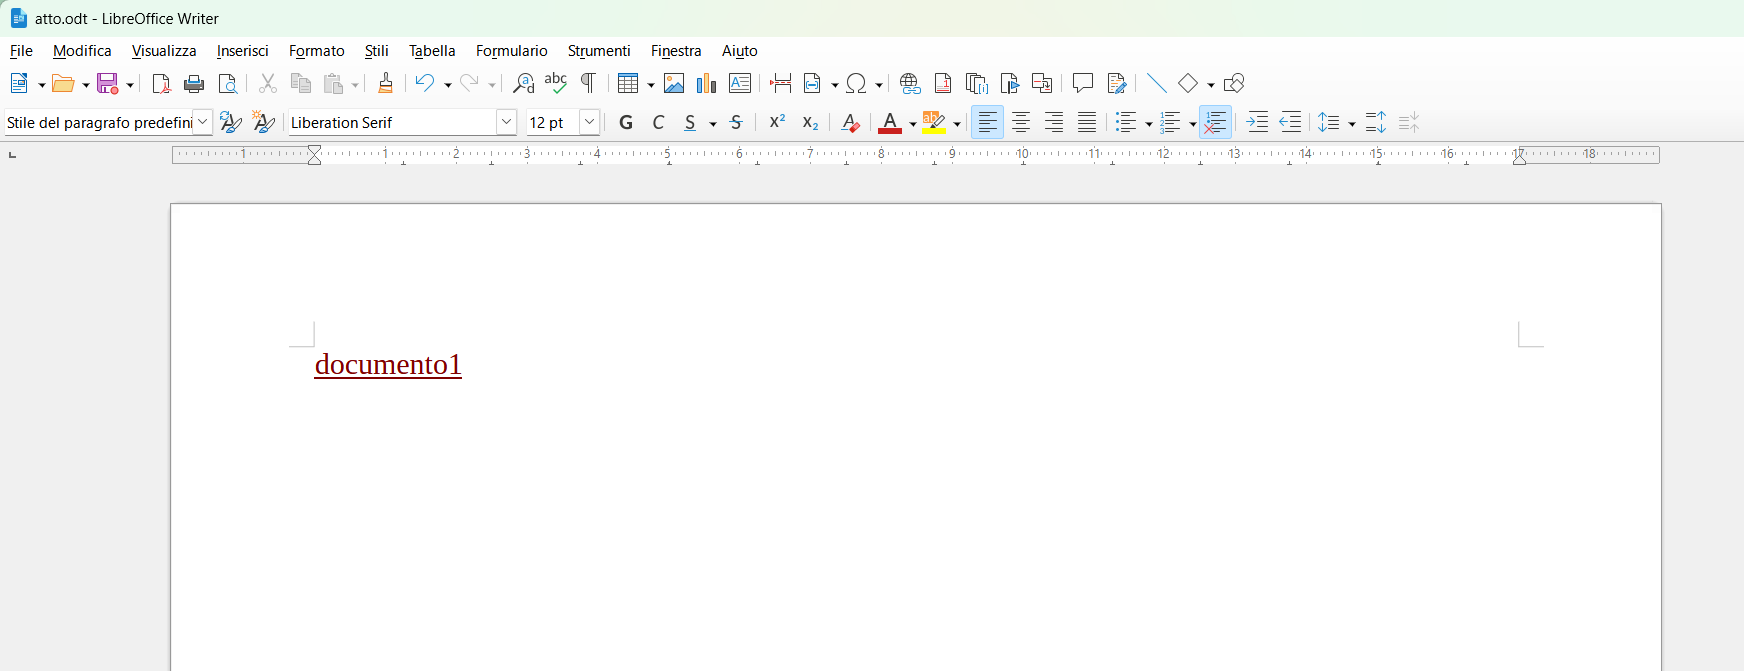Open the Finestra menu
Screen dimensions: 1744x671
(676, 51)
